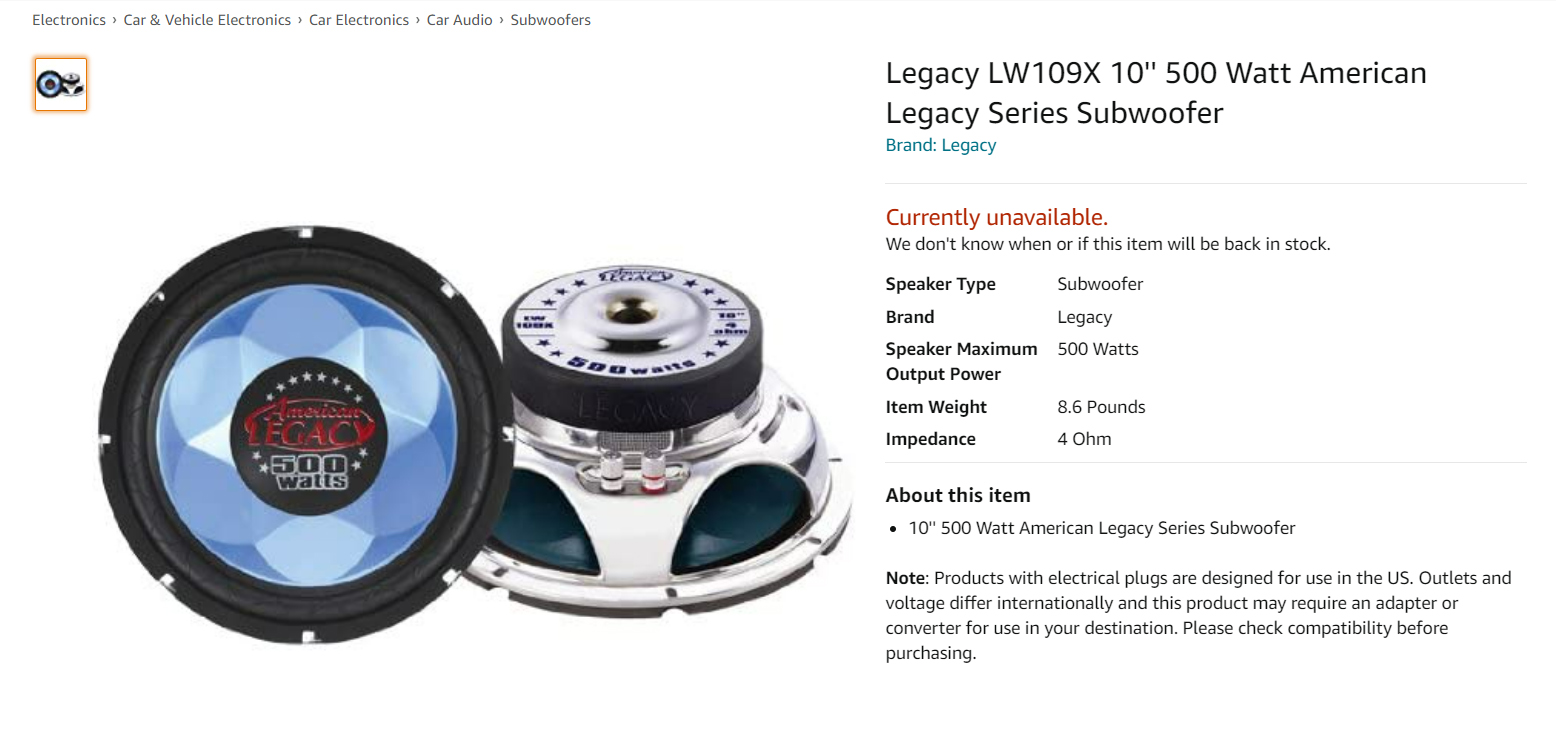
Task: Navigate to Car Audio breadcrumb
Action: pyautogui.click(x=459, y=20)
